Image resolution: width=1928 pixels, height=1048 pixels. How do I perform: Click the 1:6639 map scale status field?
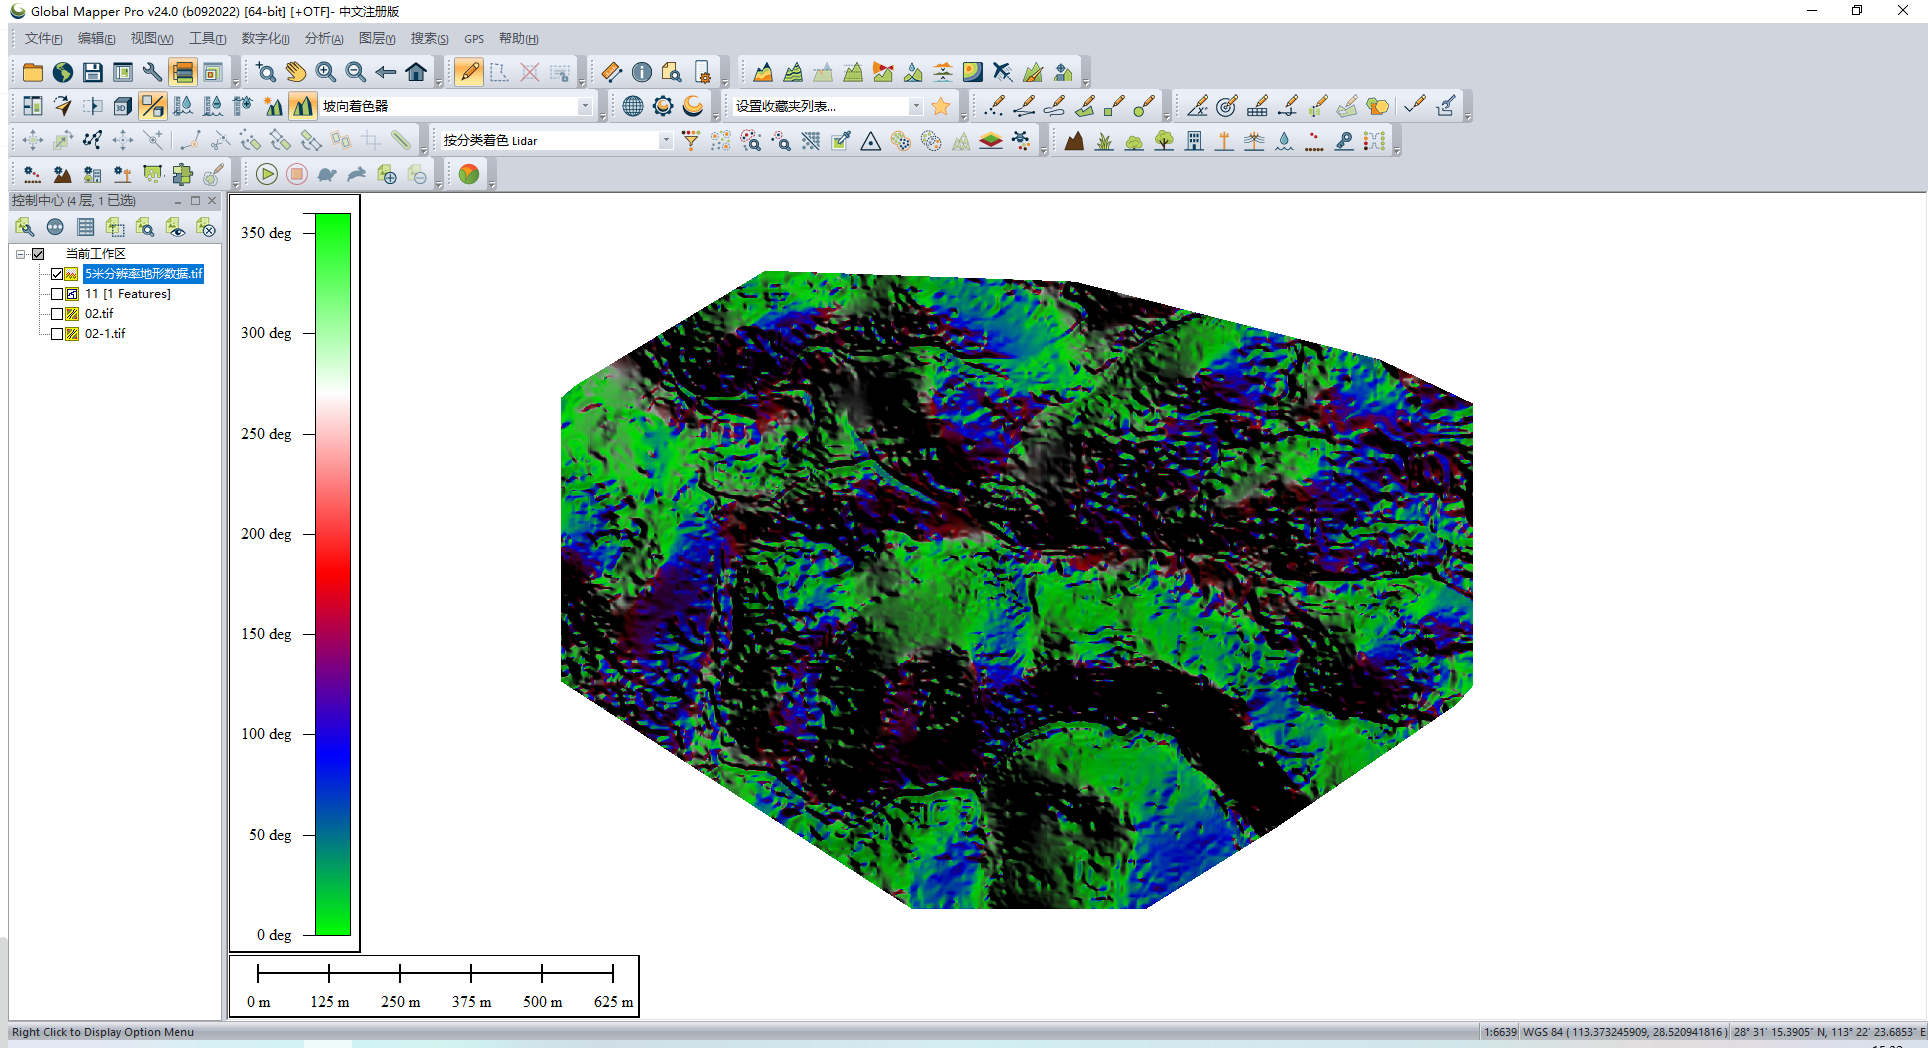pos(1500,1032)
